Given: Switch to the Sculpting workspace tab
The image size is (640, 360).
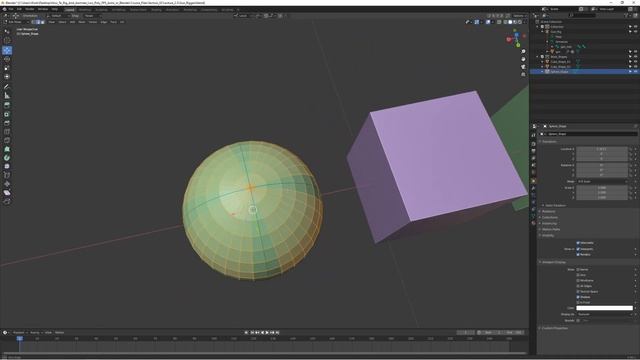Looking at the screenshot, I should pyautogui.click(x=101, y=9).
